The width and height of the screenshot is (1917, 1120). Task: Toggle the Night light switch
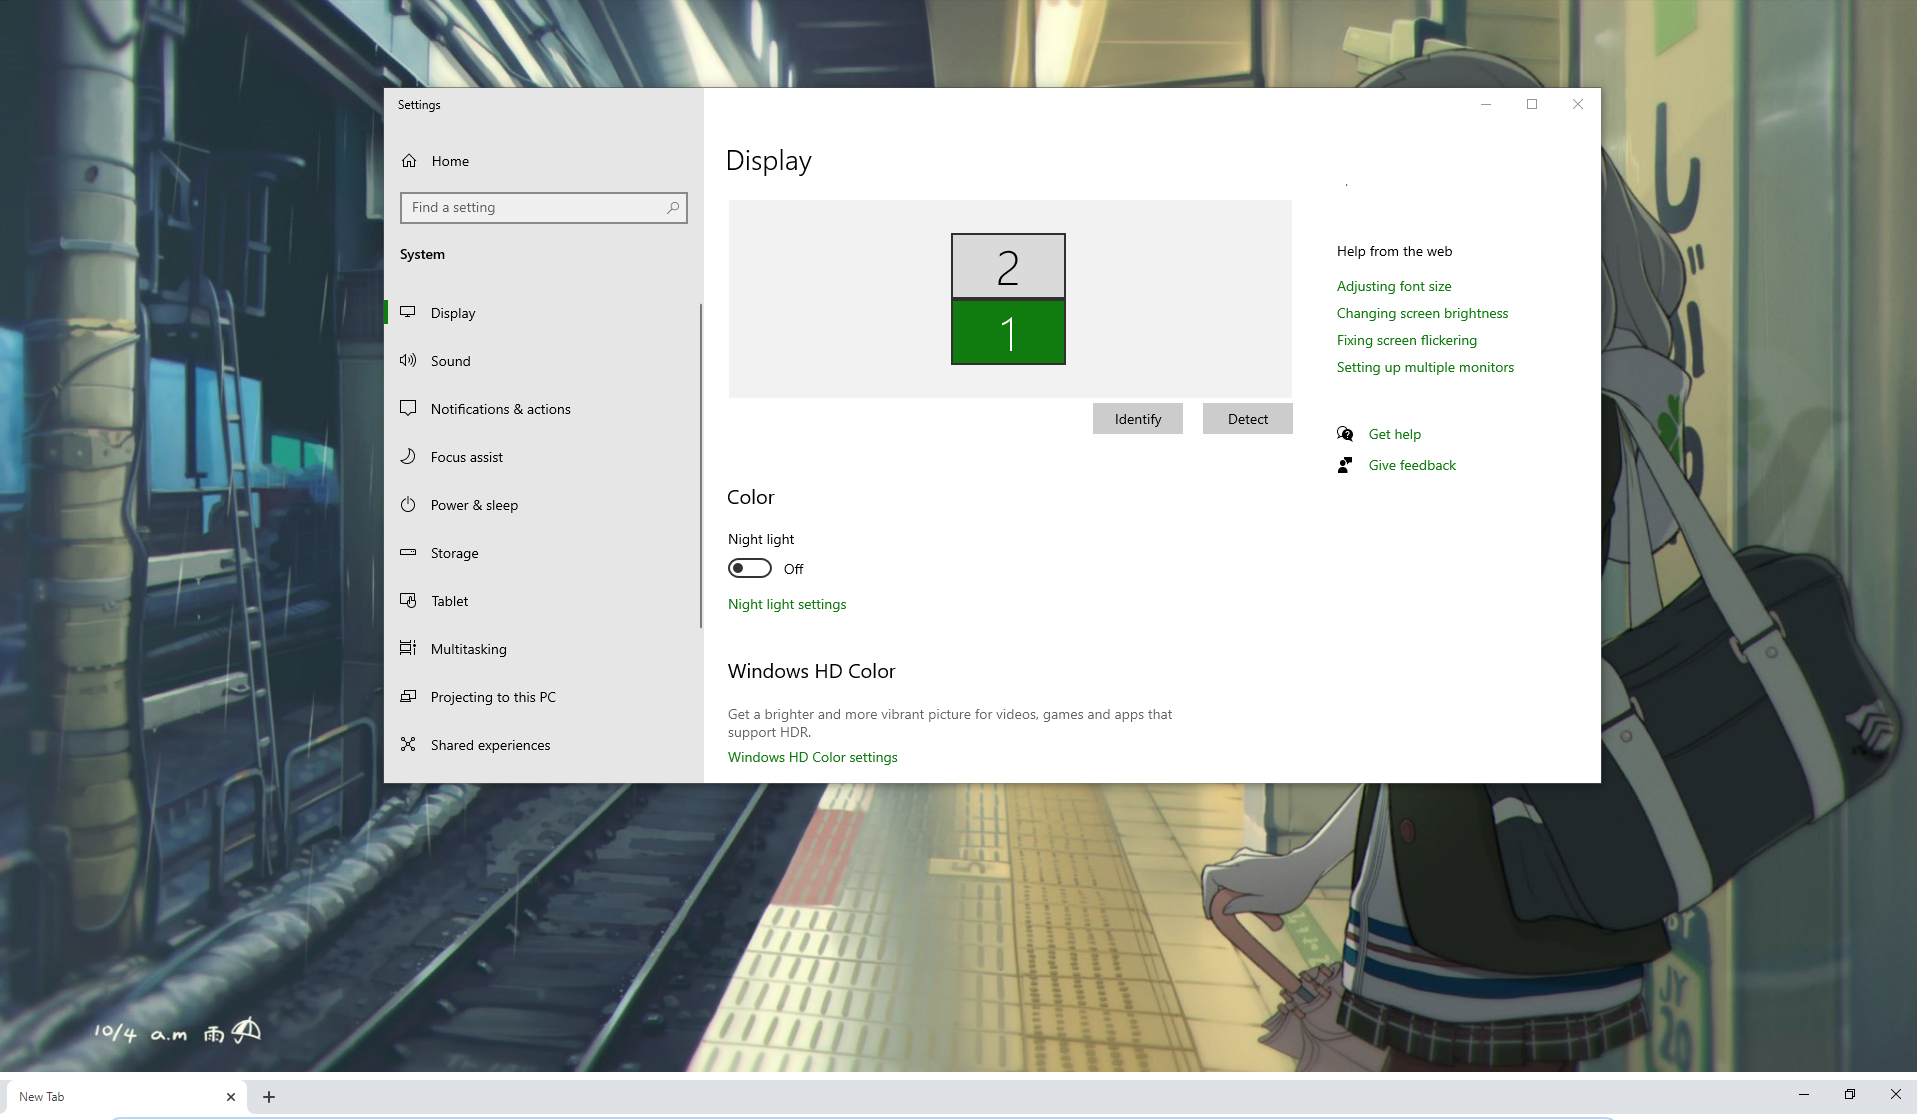coord(750,568)
